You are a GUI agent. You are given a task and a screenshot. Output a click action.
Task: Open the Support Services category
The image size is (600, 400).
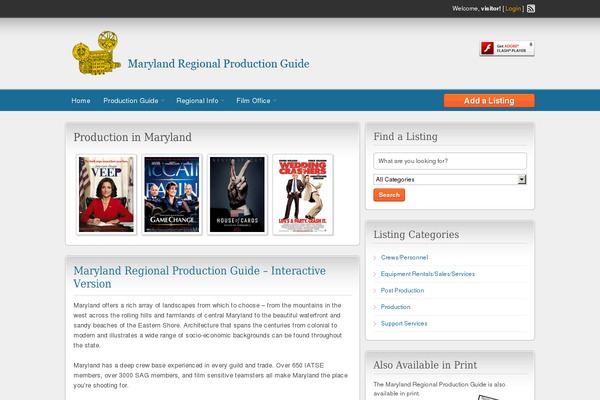click(404, 323)
